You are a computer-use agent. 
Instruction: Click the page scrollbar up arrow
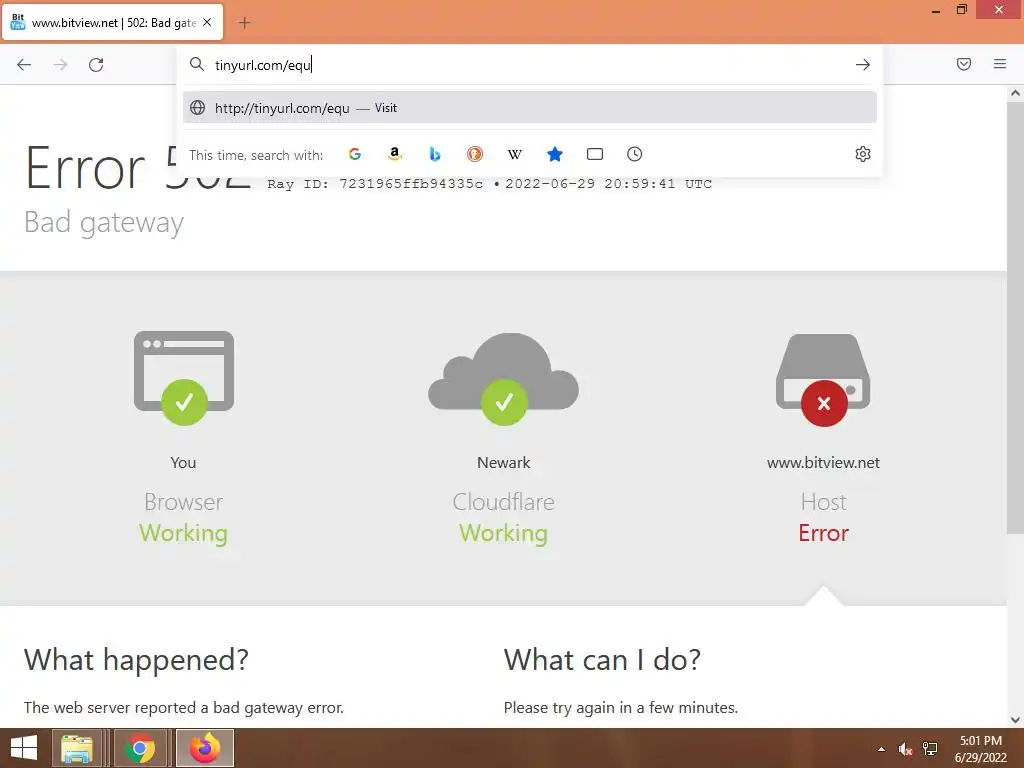1015,93
